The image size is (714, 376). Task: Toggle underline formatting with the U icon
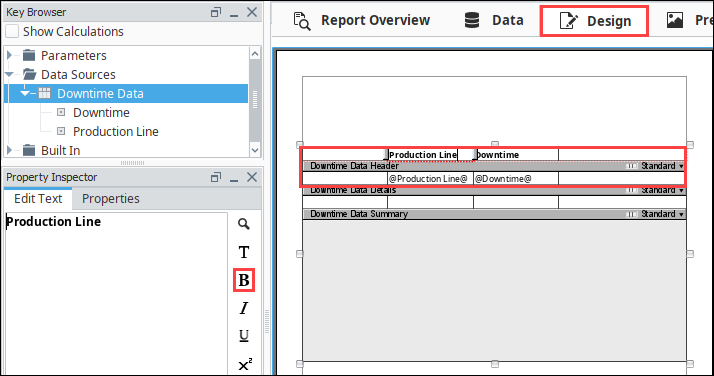coord(244,336)
